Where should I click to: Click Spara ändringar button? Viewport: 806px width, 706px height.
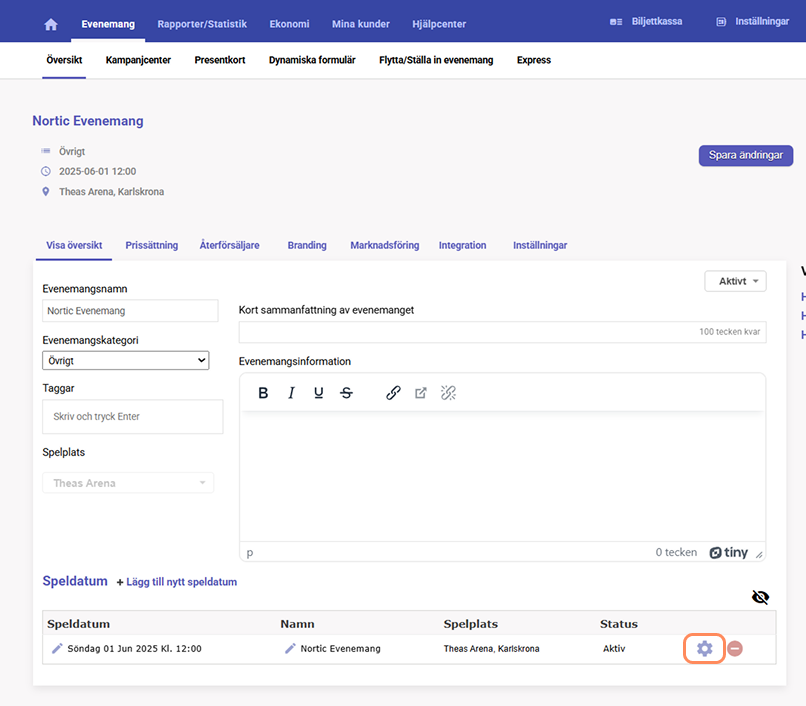[x=745, y=155]
